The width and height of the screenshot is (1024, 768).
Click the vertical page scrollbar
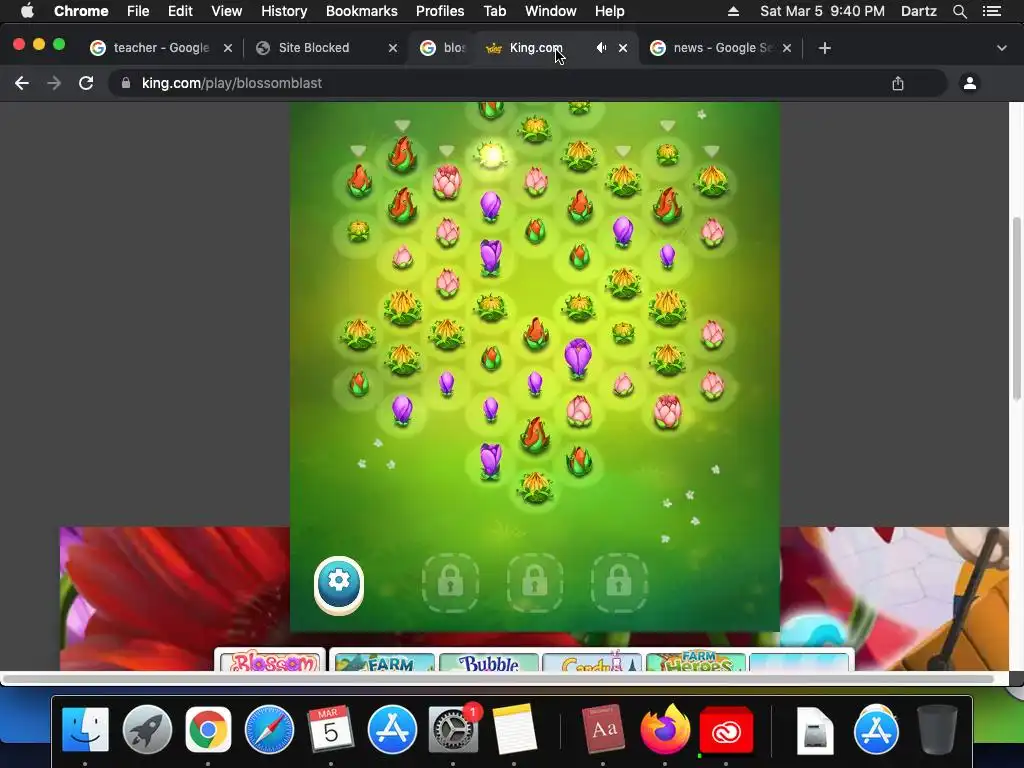pyautogui.click(x=1016, y=307)
